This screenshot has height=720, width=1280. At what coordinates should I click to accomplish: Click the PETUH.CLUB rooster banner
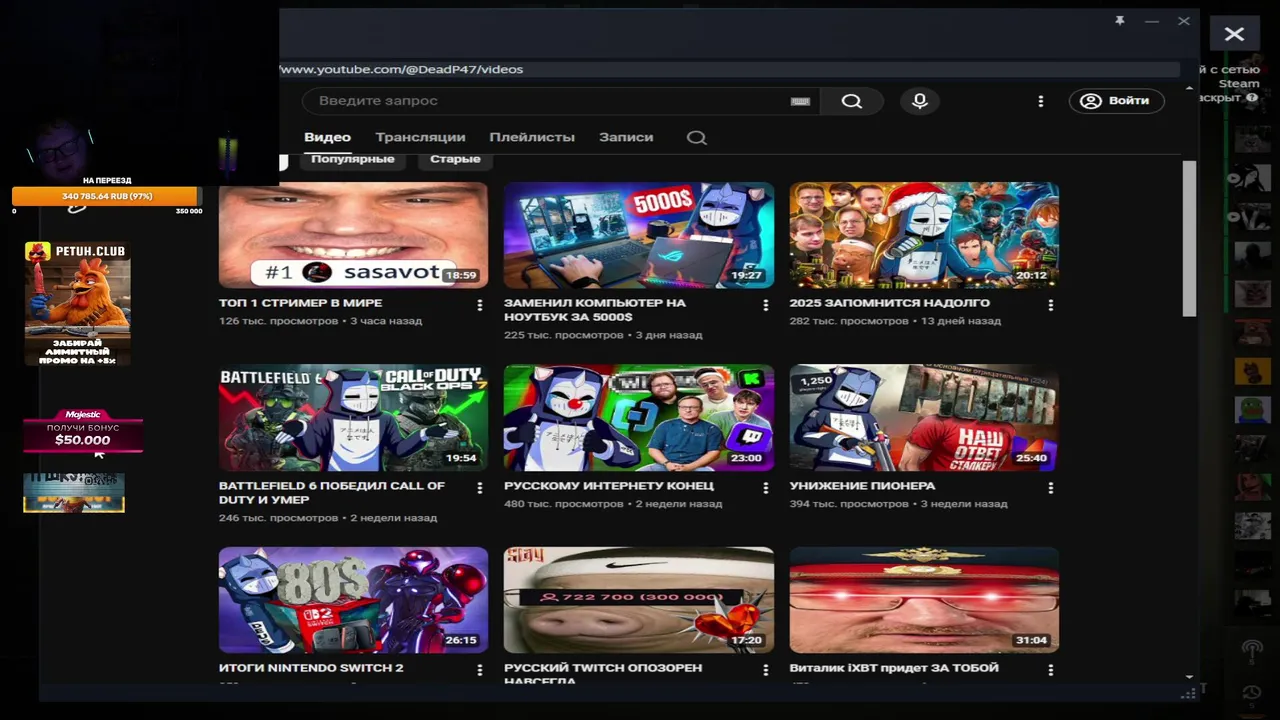[78, 303]
